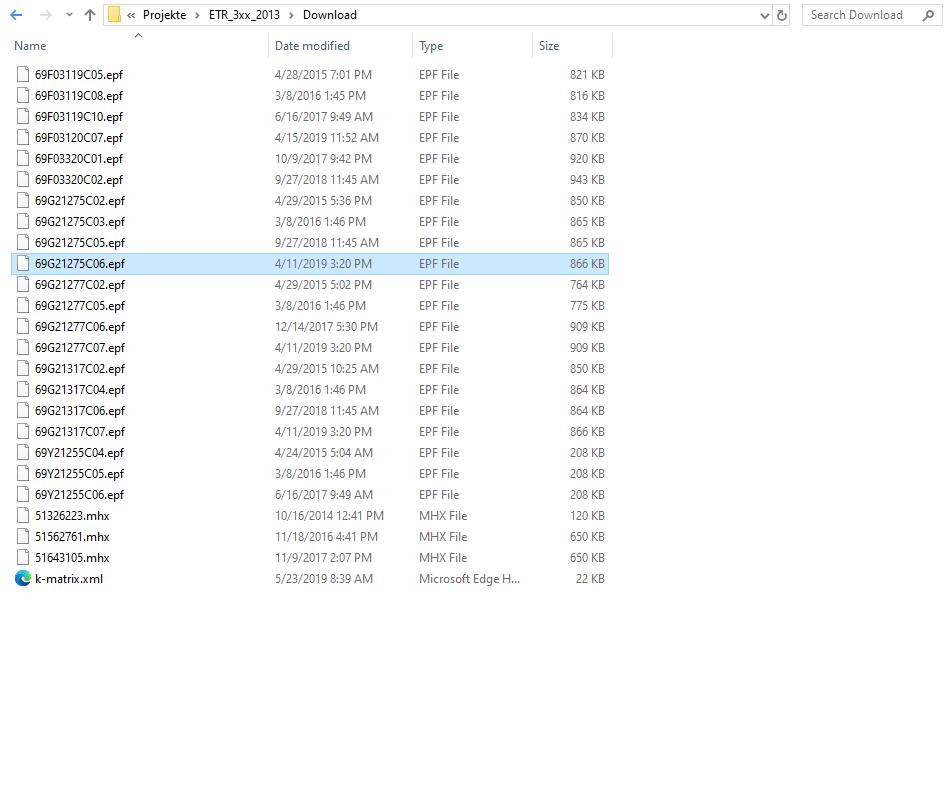Select file name 69Y21255C06.epf
Screen dimensions: 950x802
point(79,494)
